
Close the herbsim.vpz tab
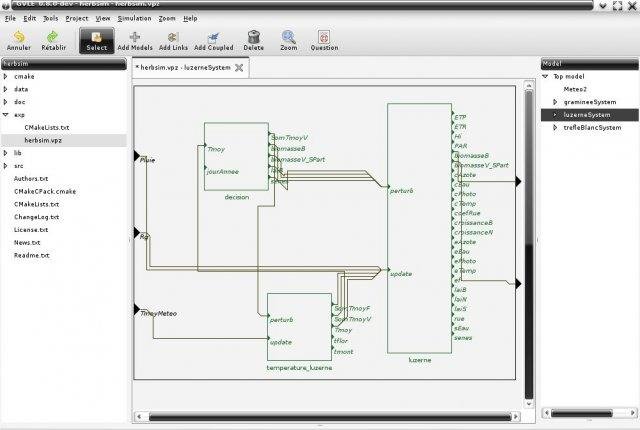click(x=239, y=68)
